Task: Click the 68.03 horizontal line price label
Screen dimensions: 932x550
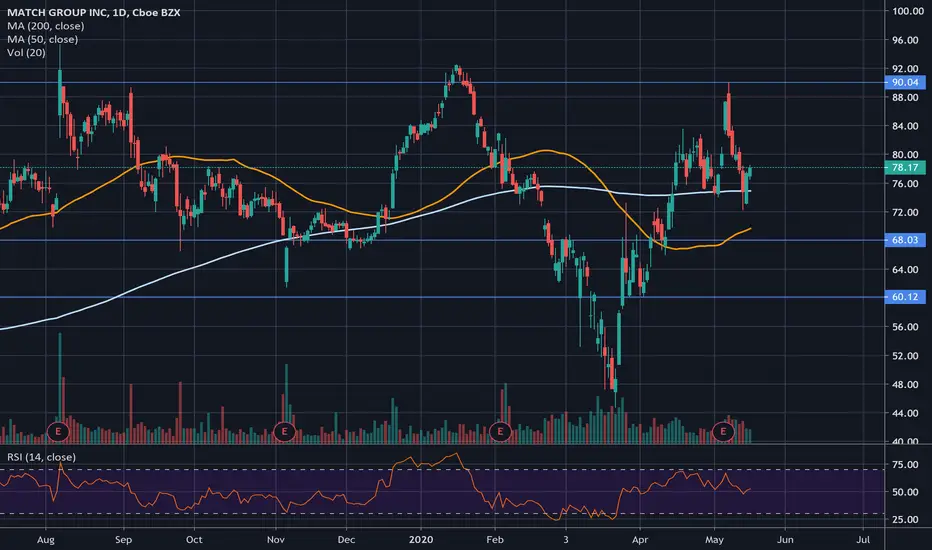Action: point(905,240)
